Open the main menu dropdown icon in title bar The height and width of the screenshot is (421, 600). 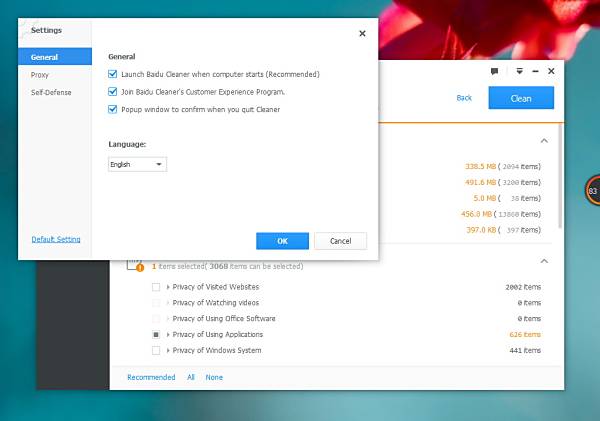(519, 71)
